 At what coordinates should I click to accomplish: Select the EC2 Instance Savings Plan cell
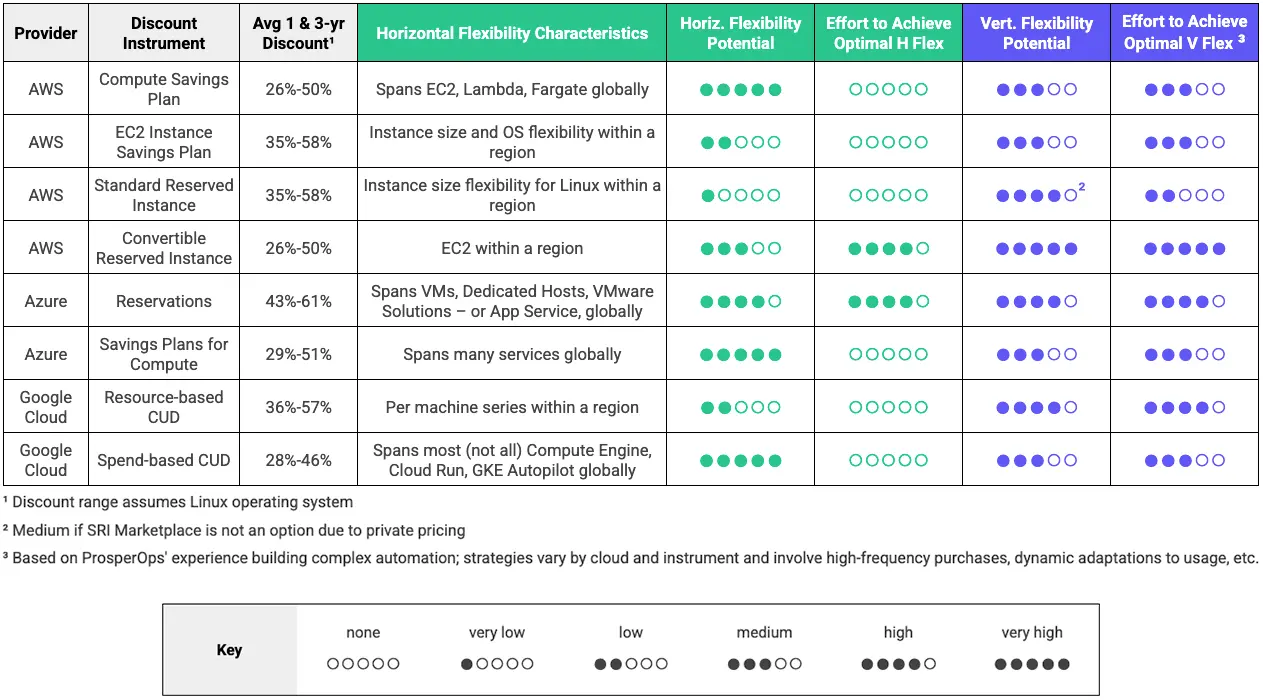(x=164, y=142)
